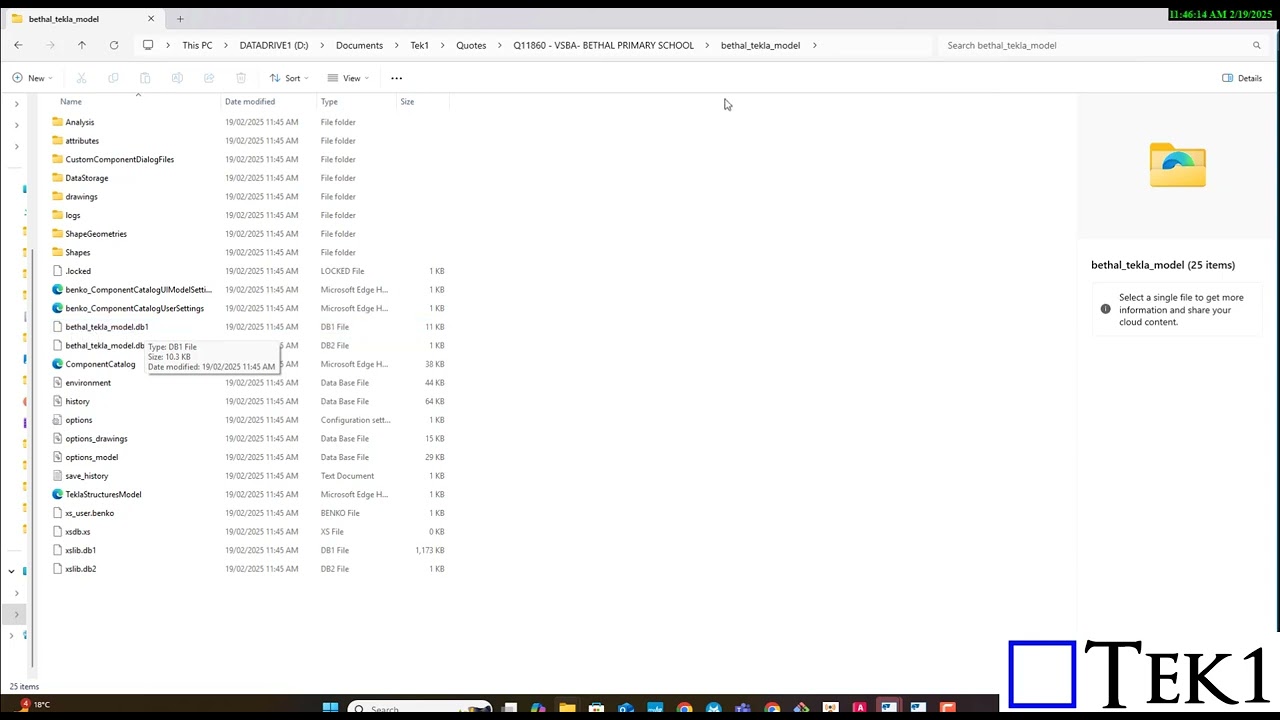Click the Delete trash icon in toolbar
Screen dimensions: 1280x720
[241, 78]
